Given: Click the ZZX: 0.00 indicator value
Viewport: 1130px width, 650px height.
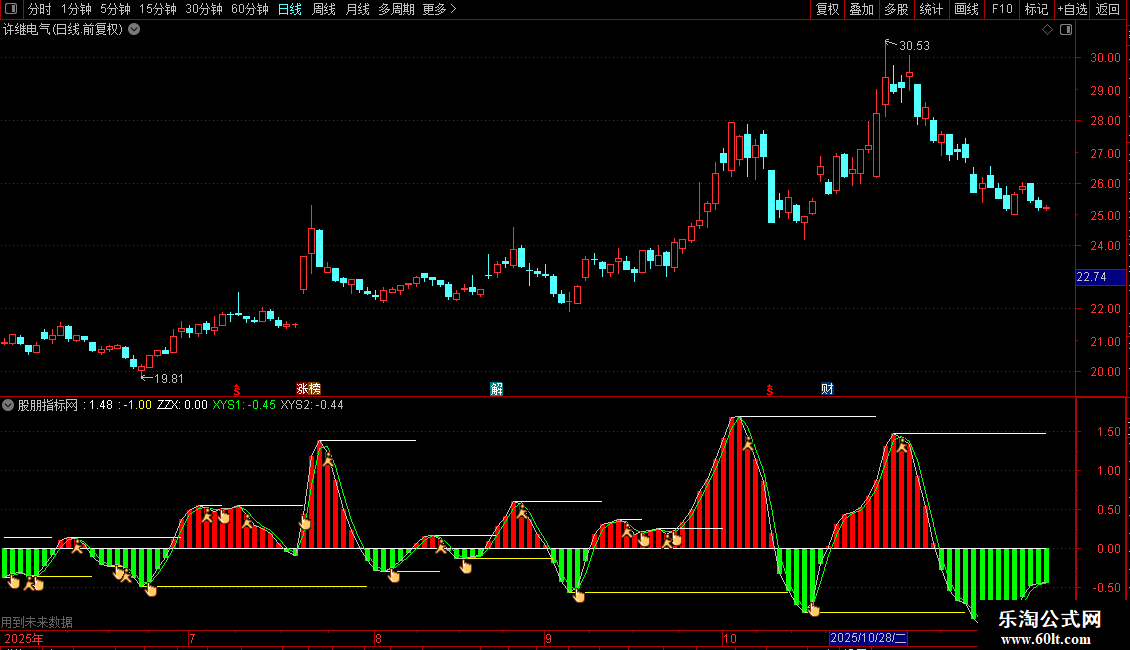Looking at the screenshot, I should 182,405.
